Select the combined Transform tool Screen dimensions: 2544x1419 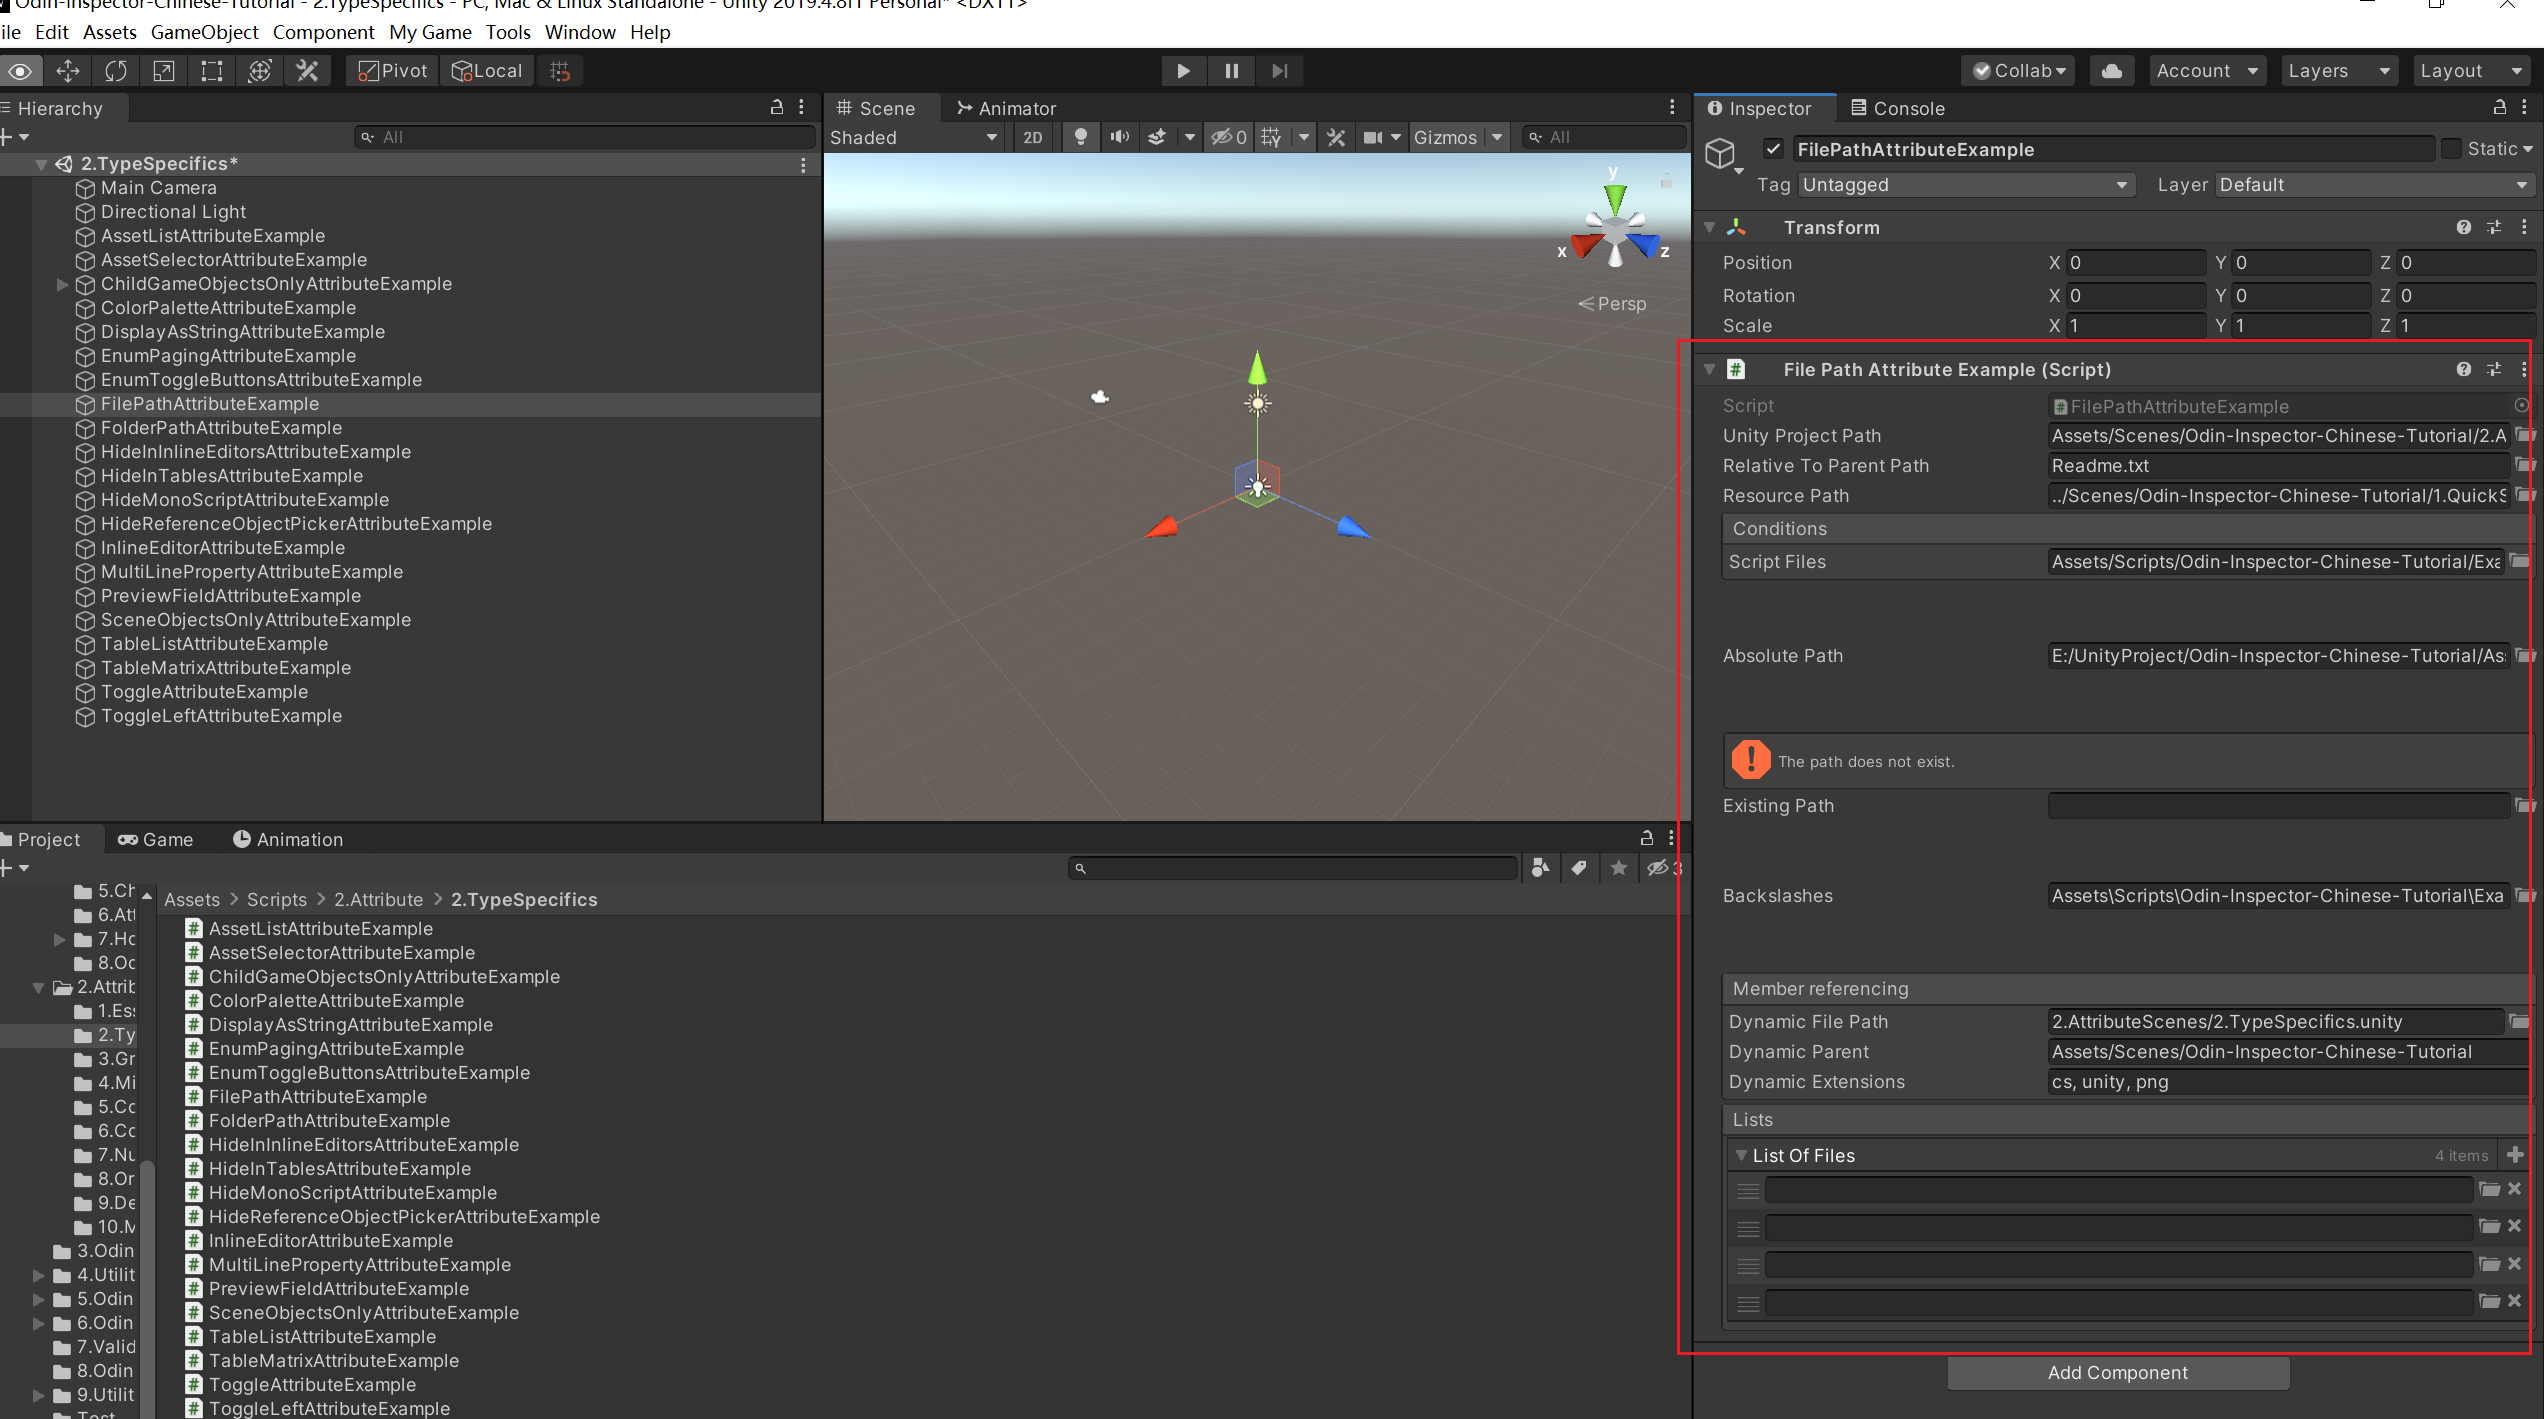(x=260, y=71)
